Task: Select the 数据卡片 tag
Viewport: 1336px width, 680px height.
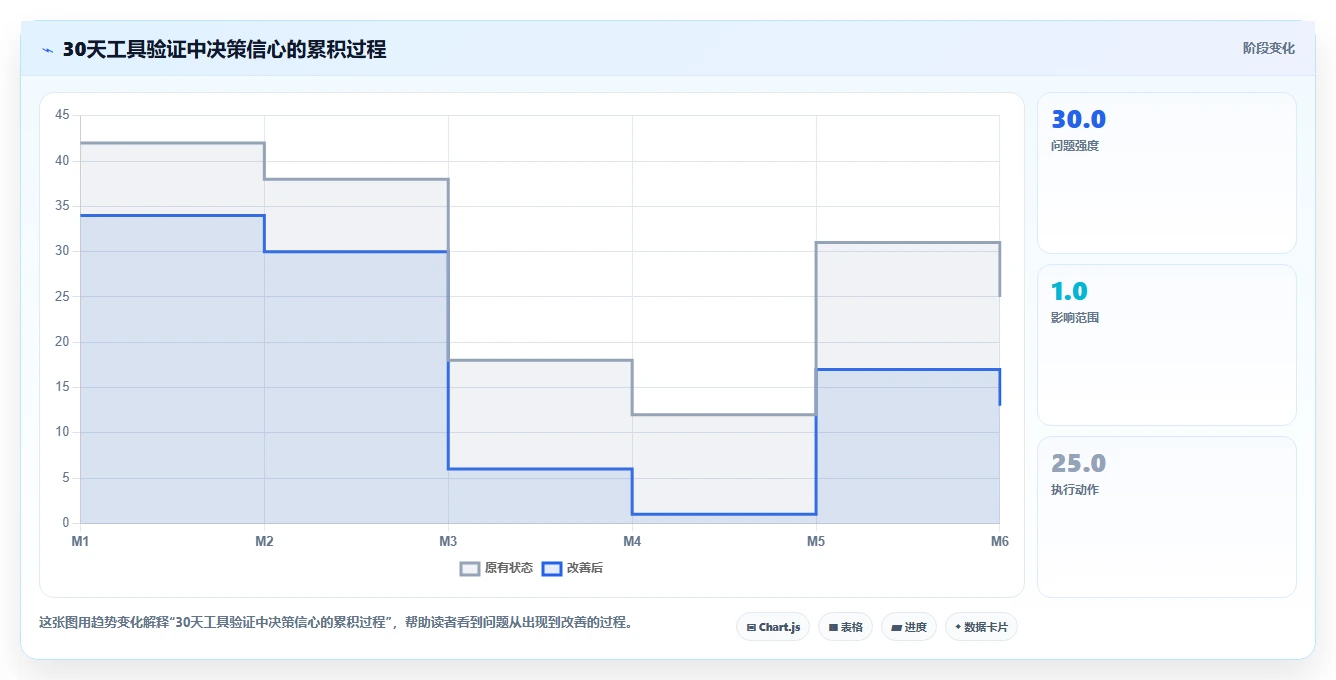Action: (981, 627)
